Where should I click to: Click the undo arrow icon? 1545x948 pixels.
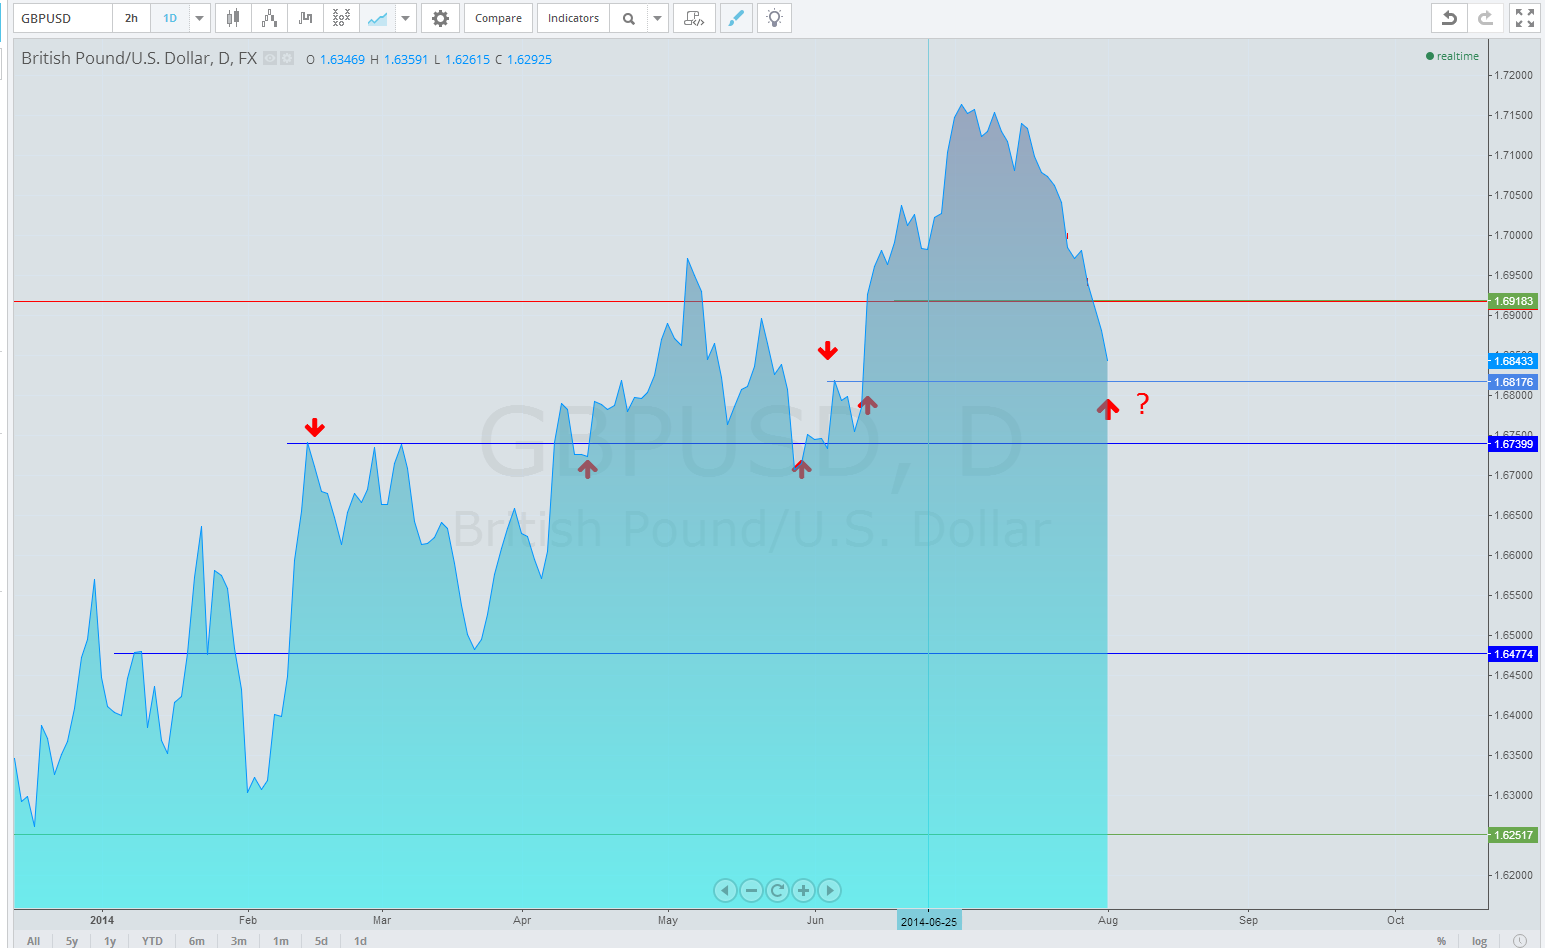coord(1449,18)
